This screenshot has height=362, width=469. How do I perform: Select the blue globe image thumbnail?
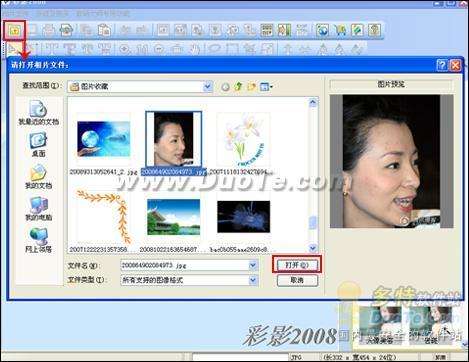coord(103,139)
